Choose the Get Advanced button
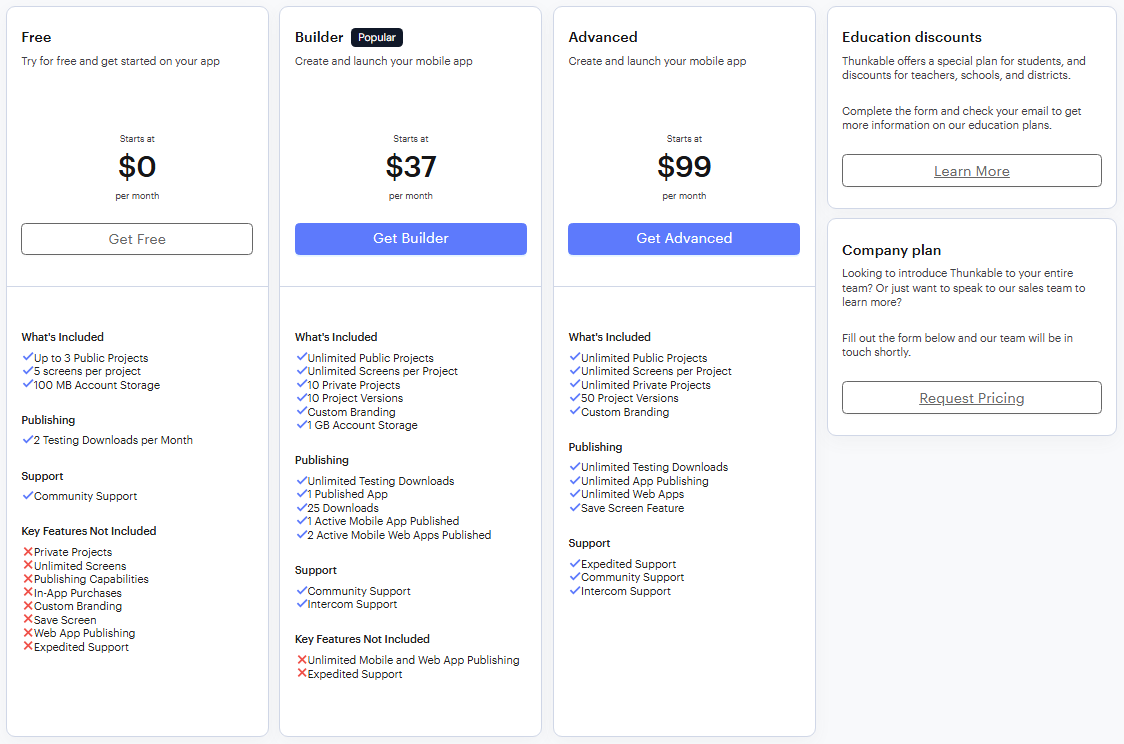The width and height of the screenshot is (1124, 744). tap(684, 239)
